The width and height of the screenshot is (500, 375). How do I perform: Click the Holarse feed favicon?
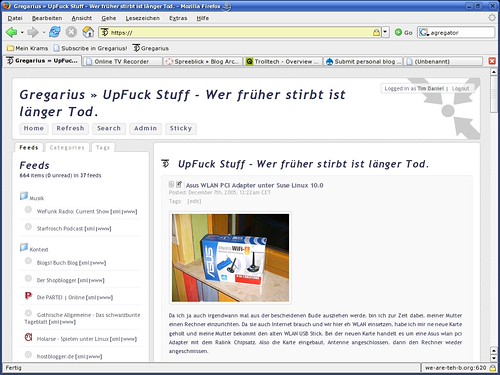click(28, 337)
